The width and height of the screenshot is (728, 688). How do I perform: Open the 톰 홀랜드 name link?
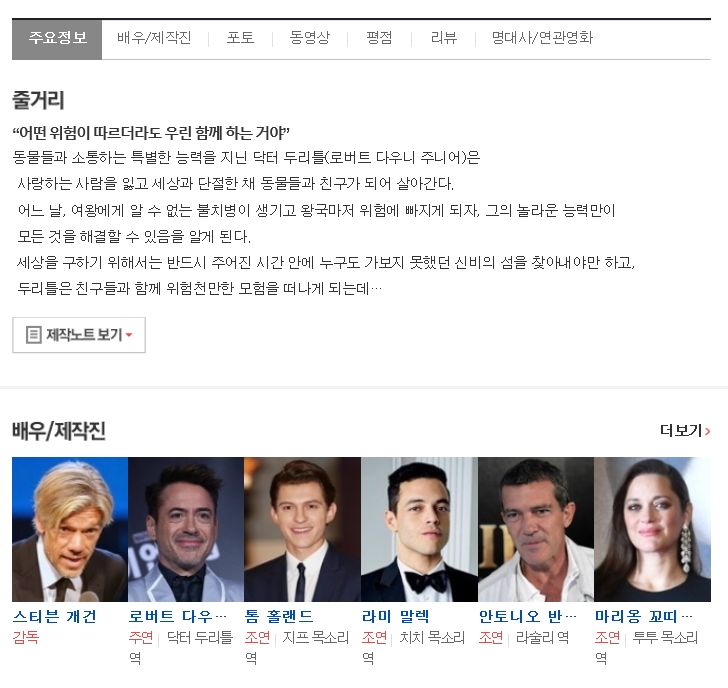pyautogui.click(x=279, y=616)
